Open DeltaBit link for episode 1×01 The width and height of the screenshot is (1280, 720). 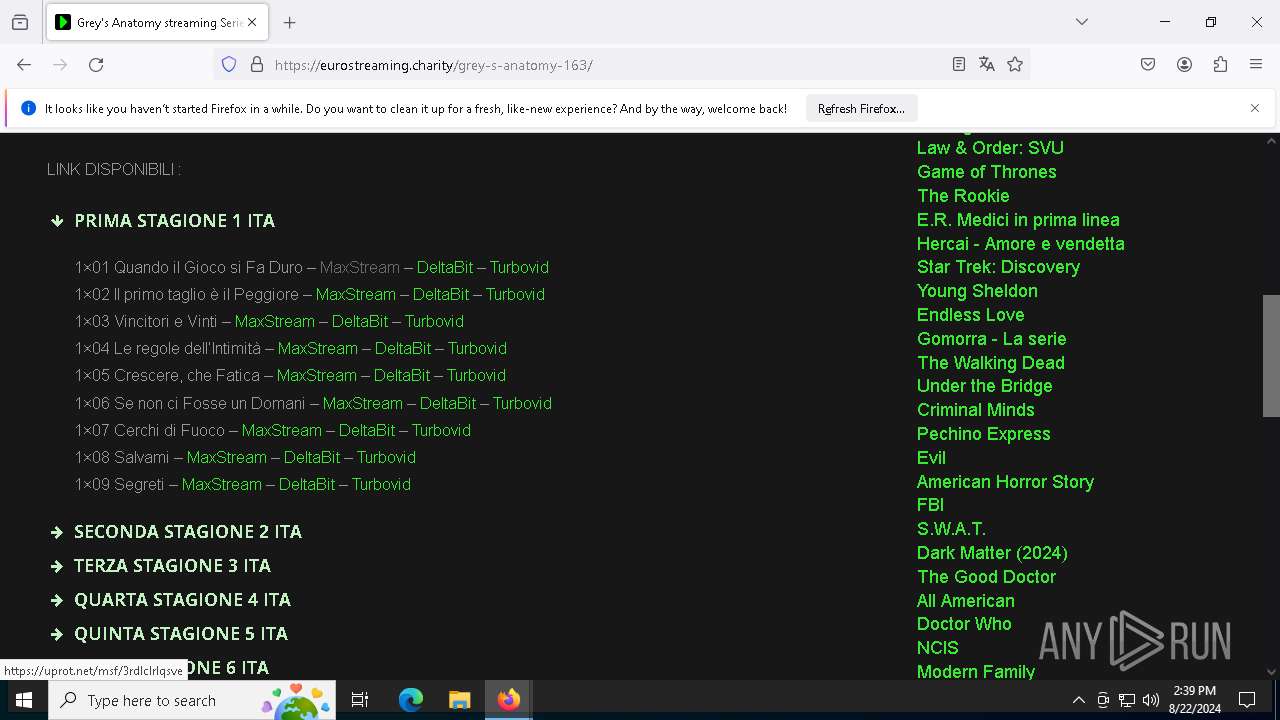coord(445,267)
